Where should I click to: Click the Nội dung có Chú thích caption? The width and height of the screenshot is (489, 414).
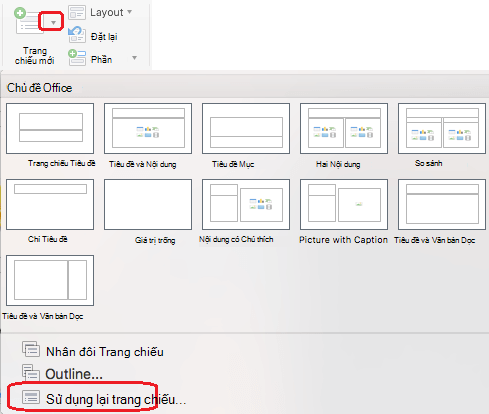236,239
